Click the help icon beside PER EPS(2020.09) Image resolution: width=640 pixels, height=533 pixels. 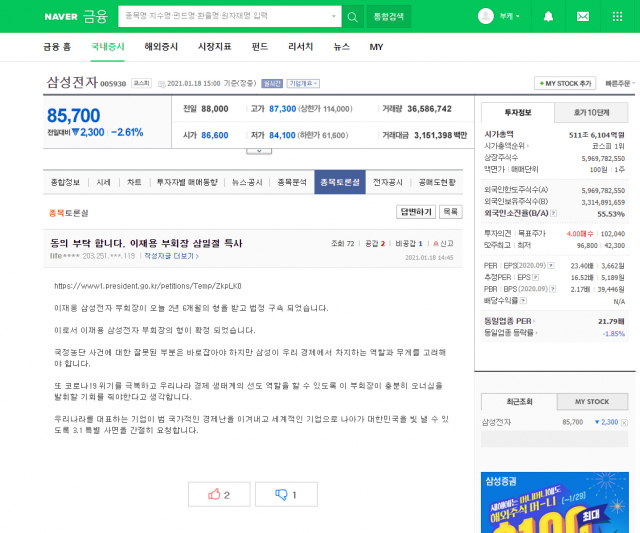coord(551,266)
